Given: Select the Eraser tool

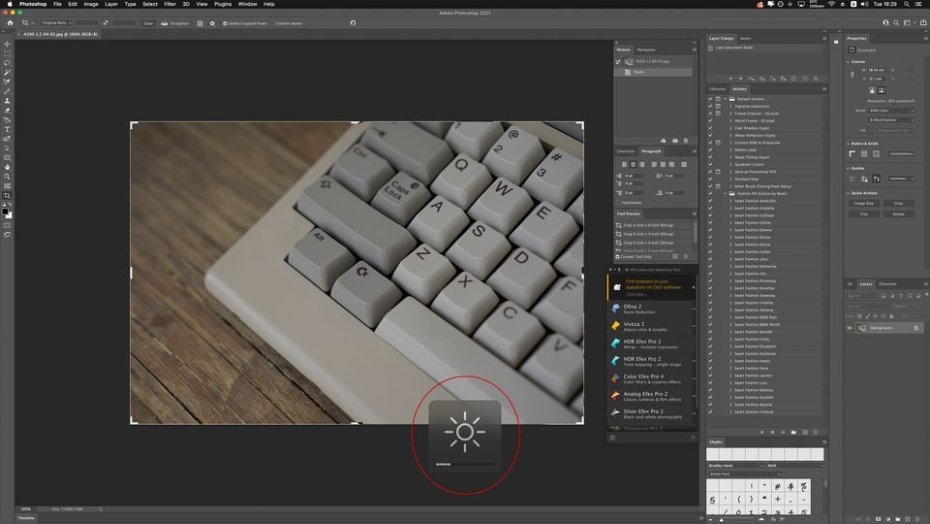Looking at the screenshot, I should [x=7, y=110].
